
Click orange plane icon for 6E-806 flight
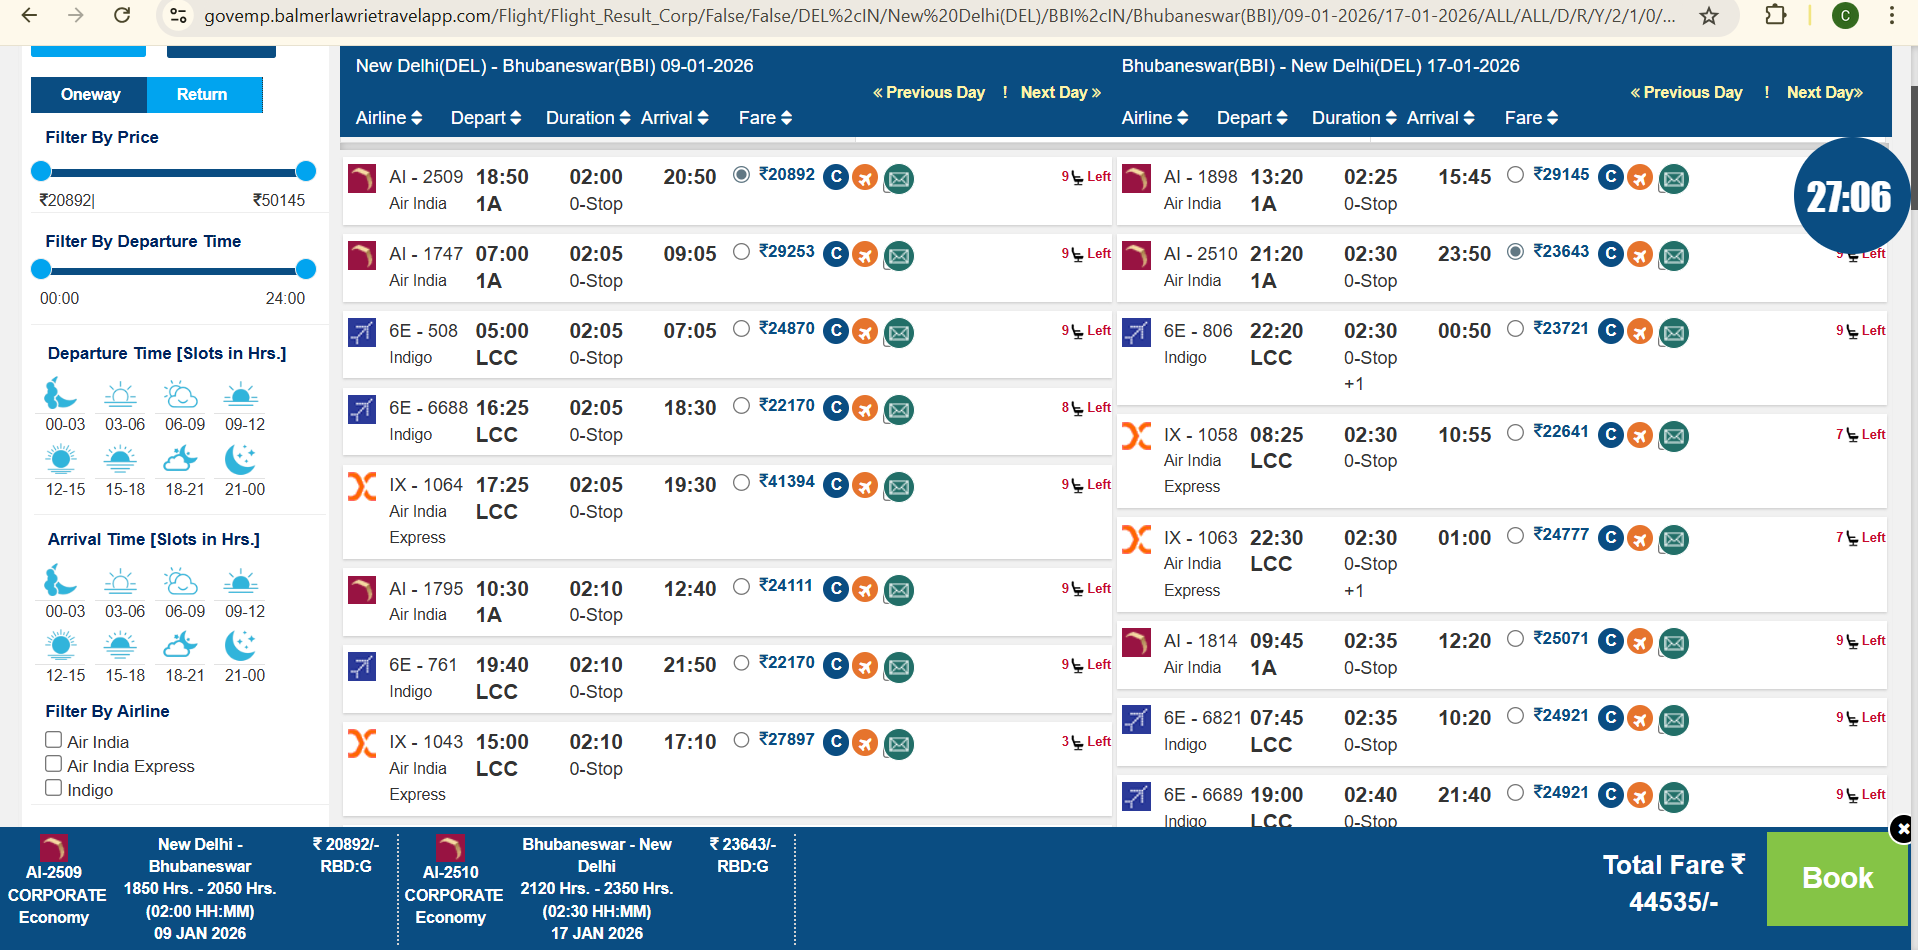click(1640, 332)
